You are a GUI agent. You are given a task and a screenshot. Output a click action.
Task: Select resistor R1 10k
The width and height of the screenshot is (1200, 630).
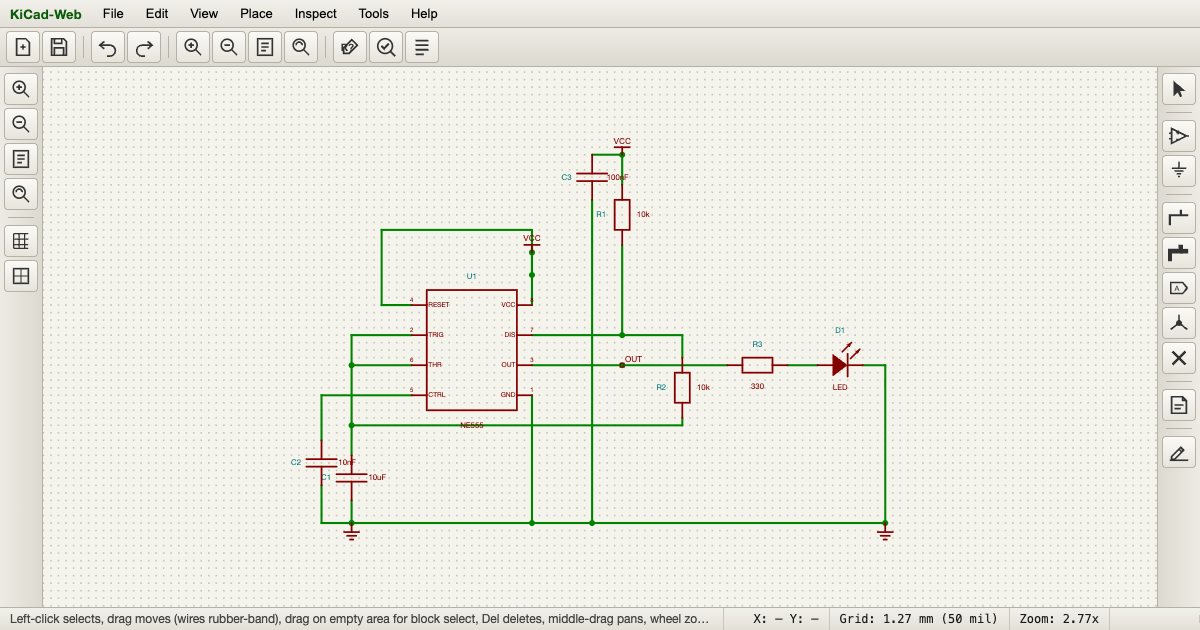click(622, 215)
